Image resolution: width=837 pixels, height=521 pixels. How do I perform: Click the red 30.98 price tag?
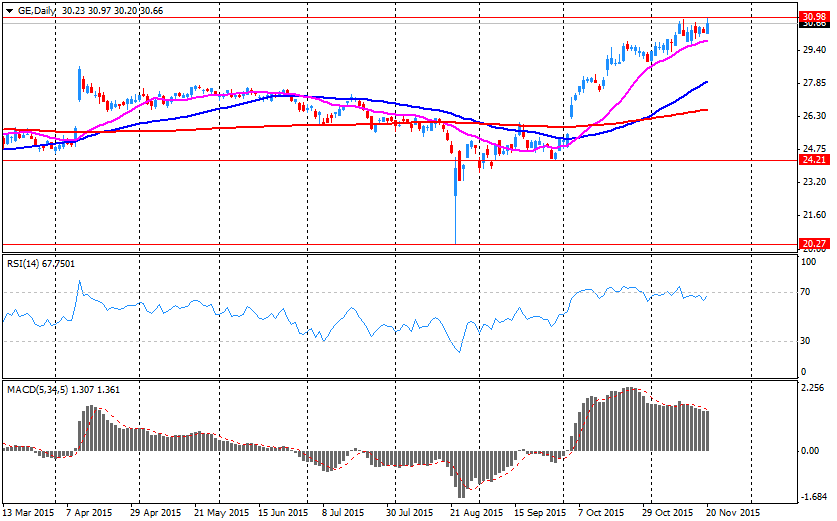813,17
